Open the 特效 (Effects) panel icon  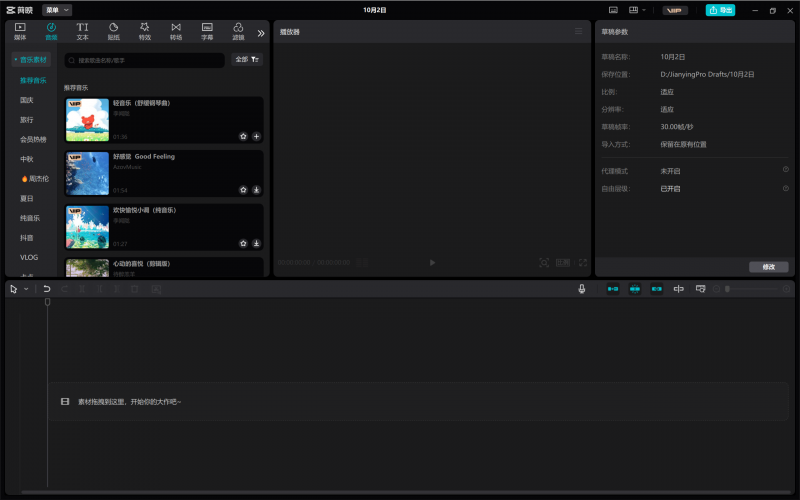coord(144,31)
